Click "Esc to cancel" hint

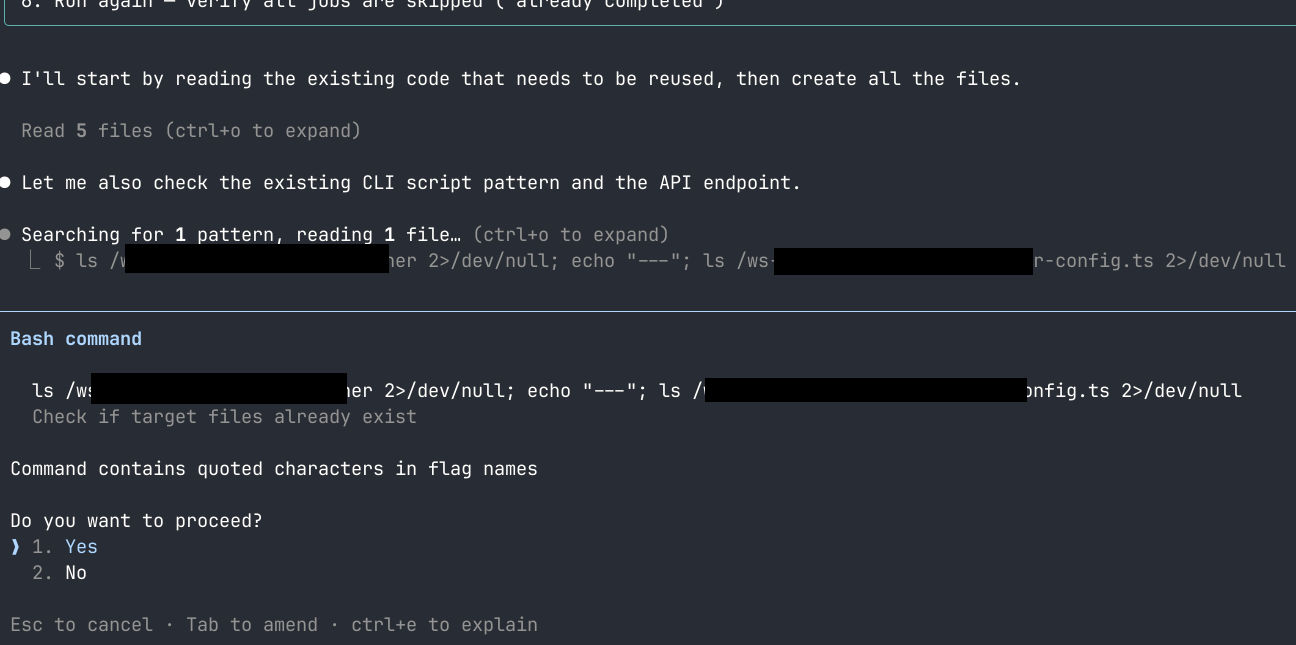[81, 625]
